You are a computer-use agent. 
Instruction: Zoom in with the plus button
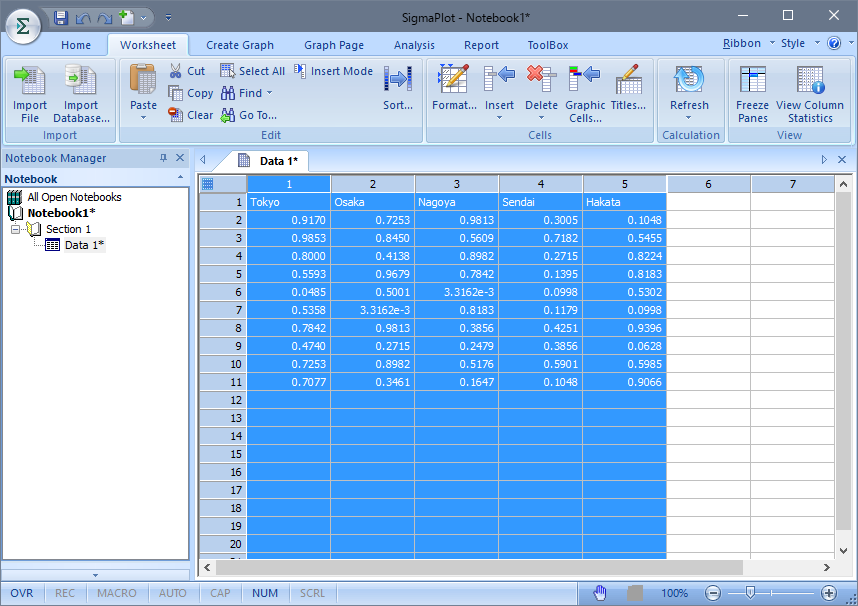[x=828, y=593]
